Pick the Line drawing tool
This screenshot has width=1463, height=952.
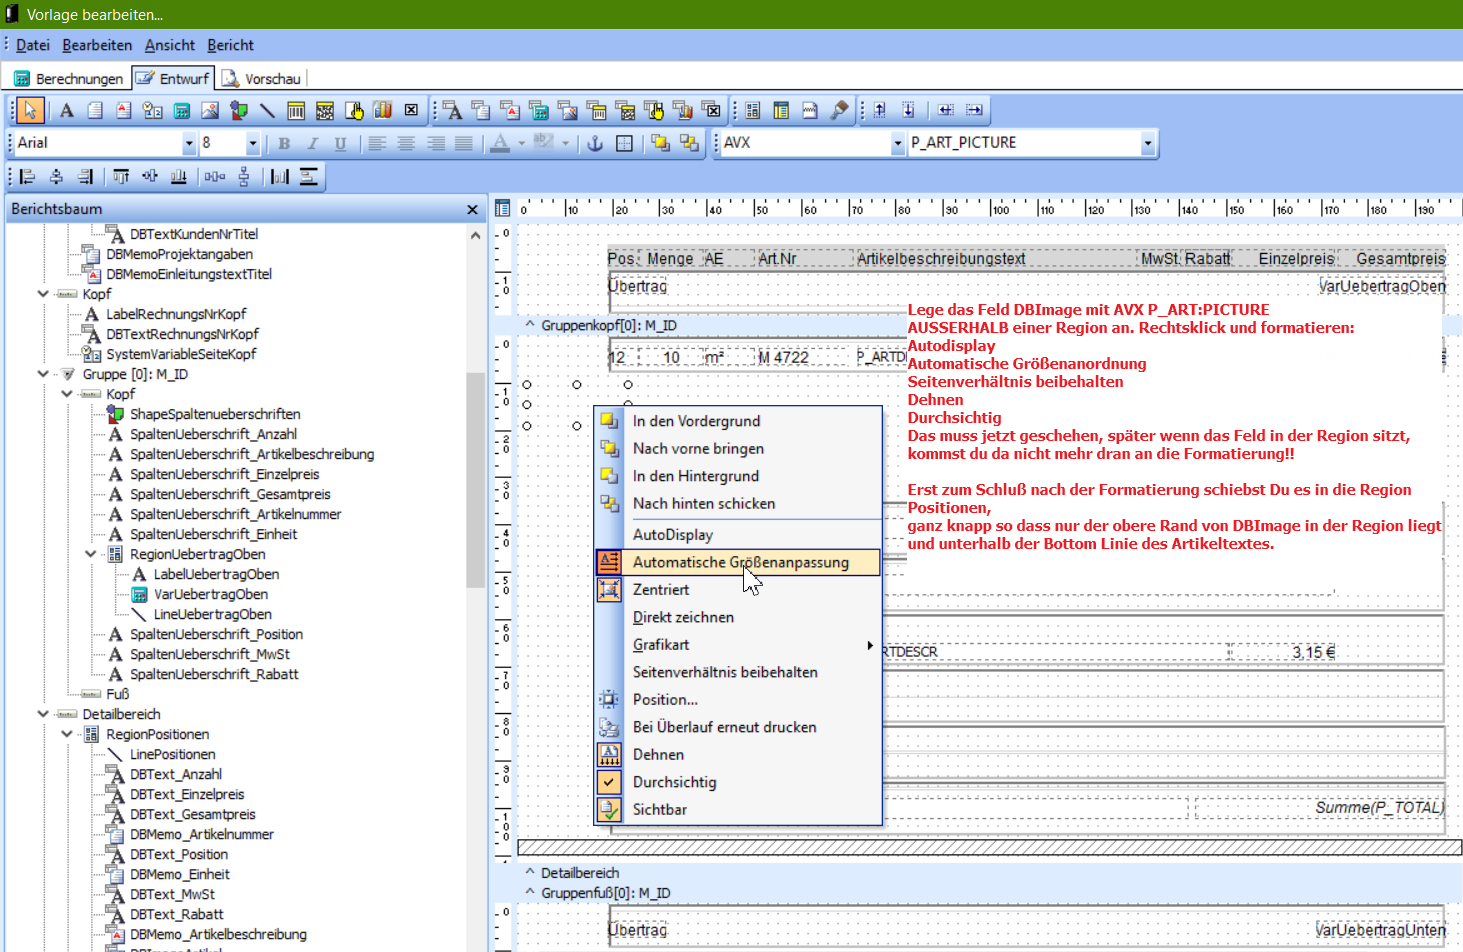point(267,110)
